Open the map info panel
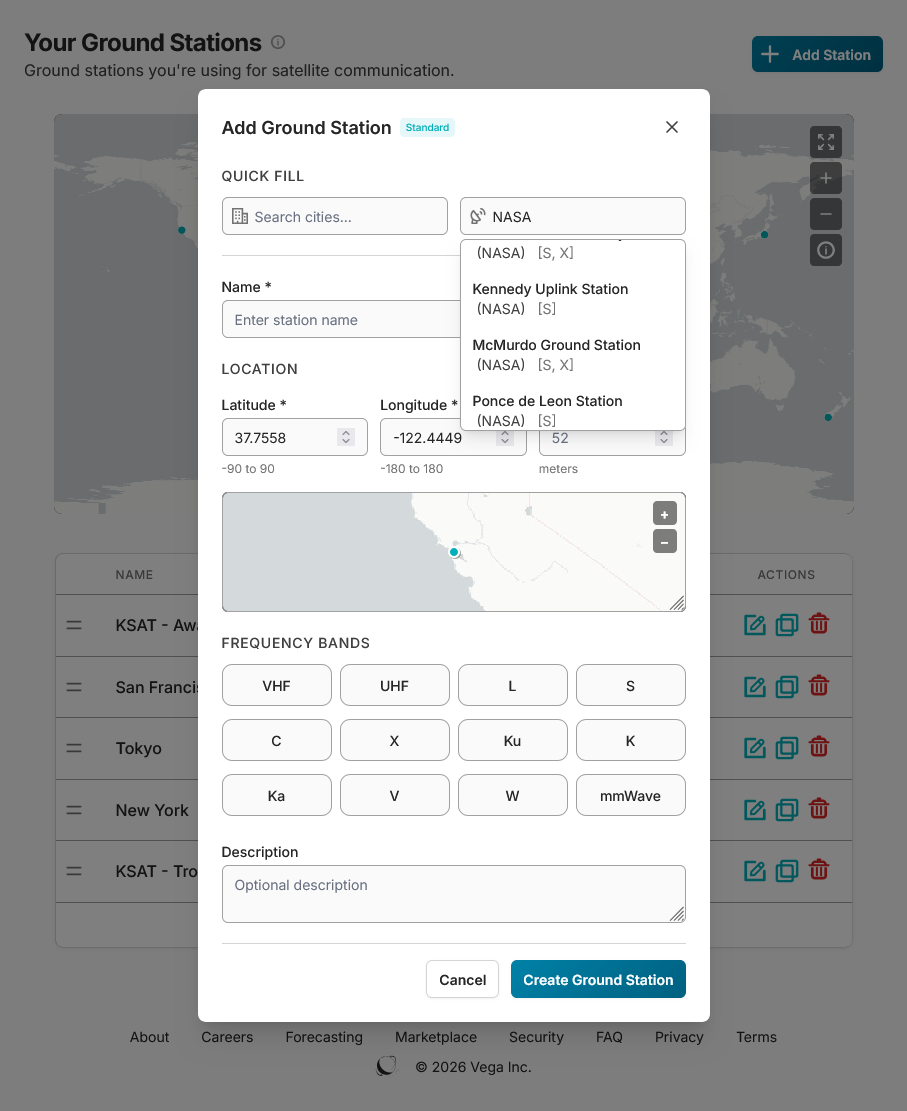The image size is (907, 1111). tap(825, 250)
